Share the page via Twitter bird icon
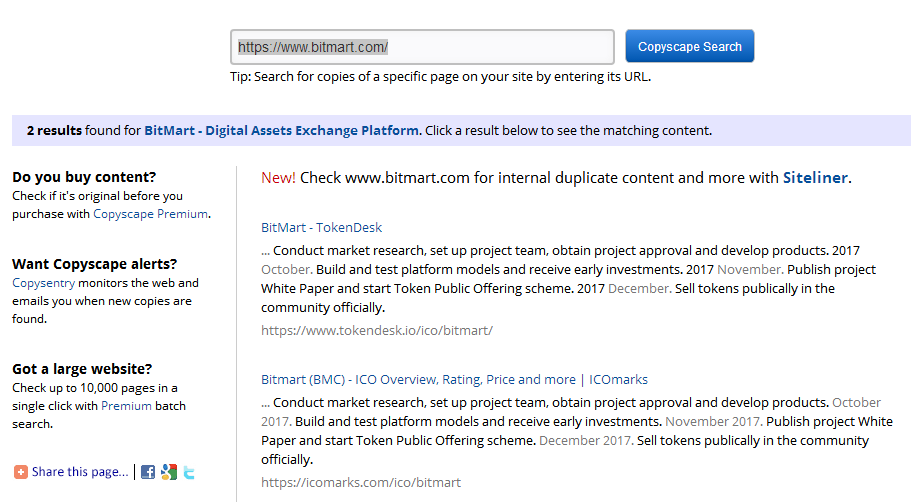Viewport: 911px width, 502px height. pos(189,472)
